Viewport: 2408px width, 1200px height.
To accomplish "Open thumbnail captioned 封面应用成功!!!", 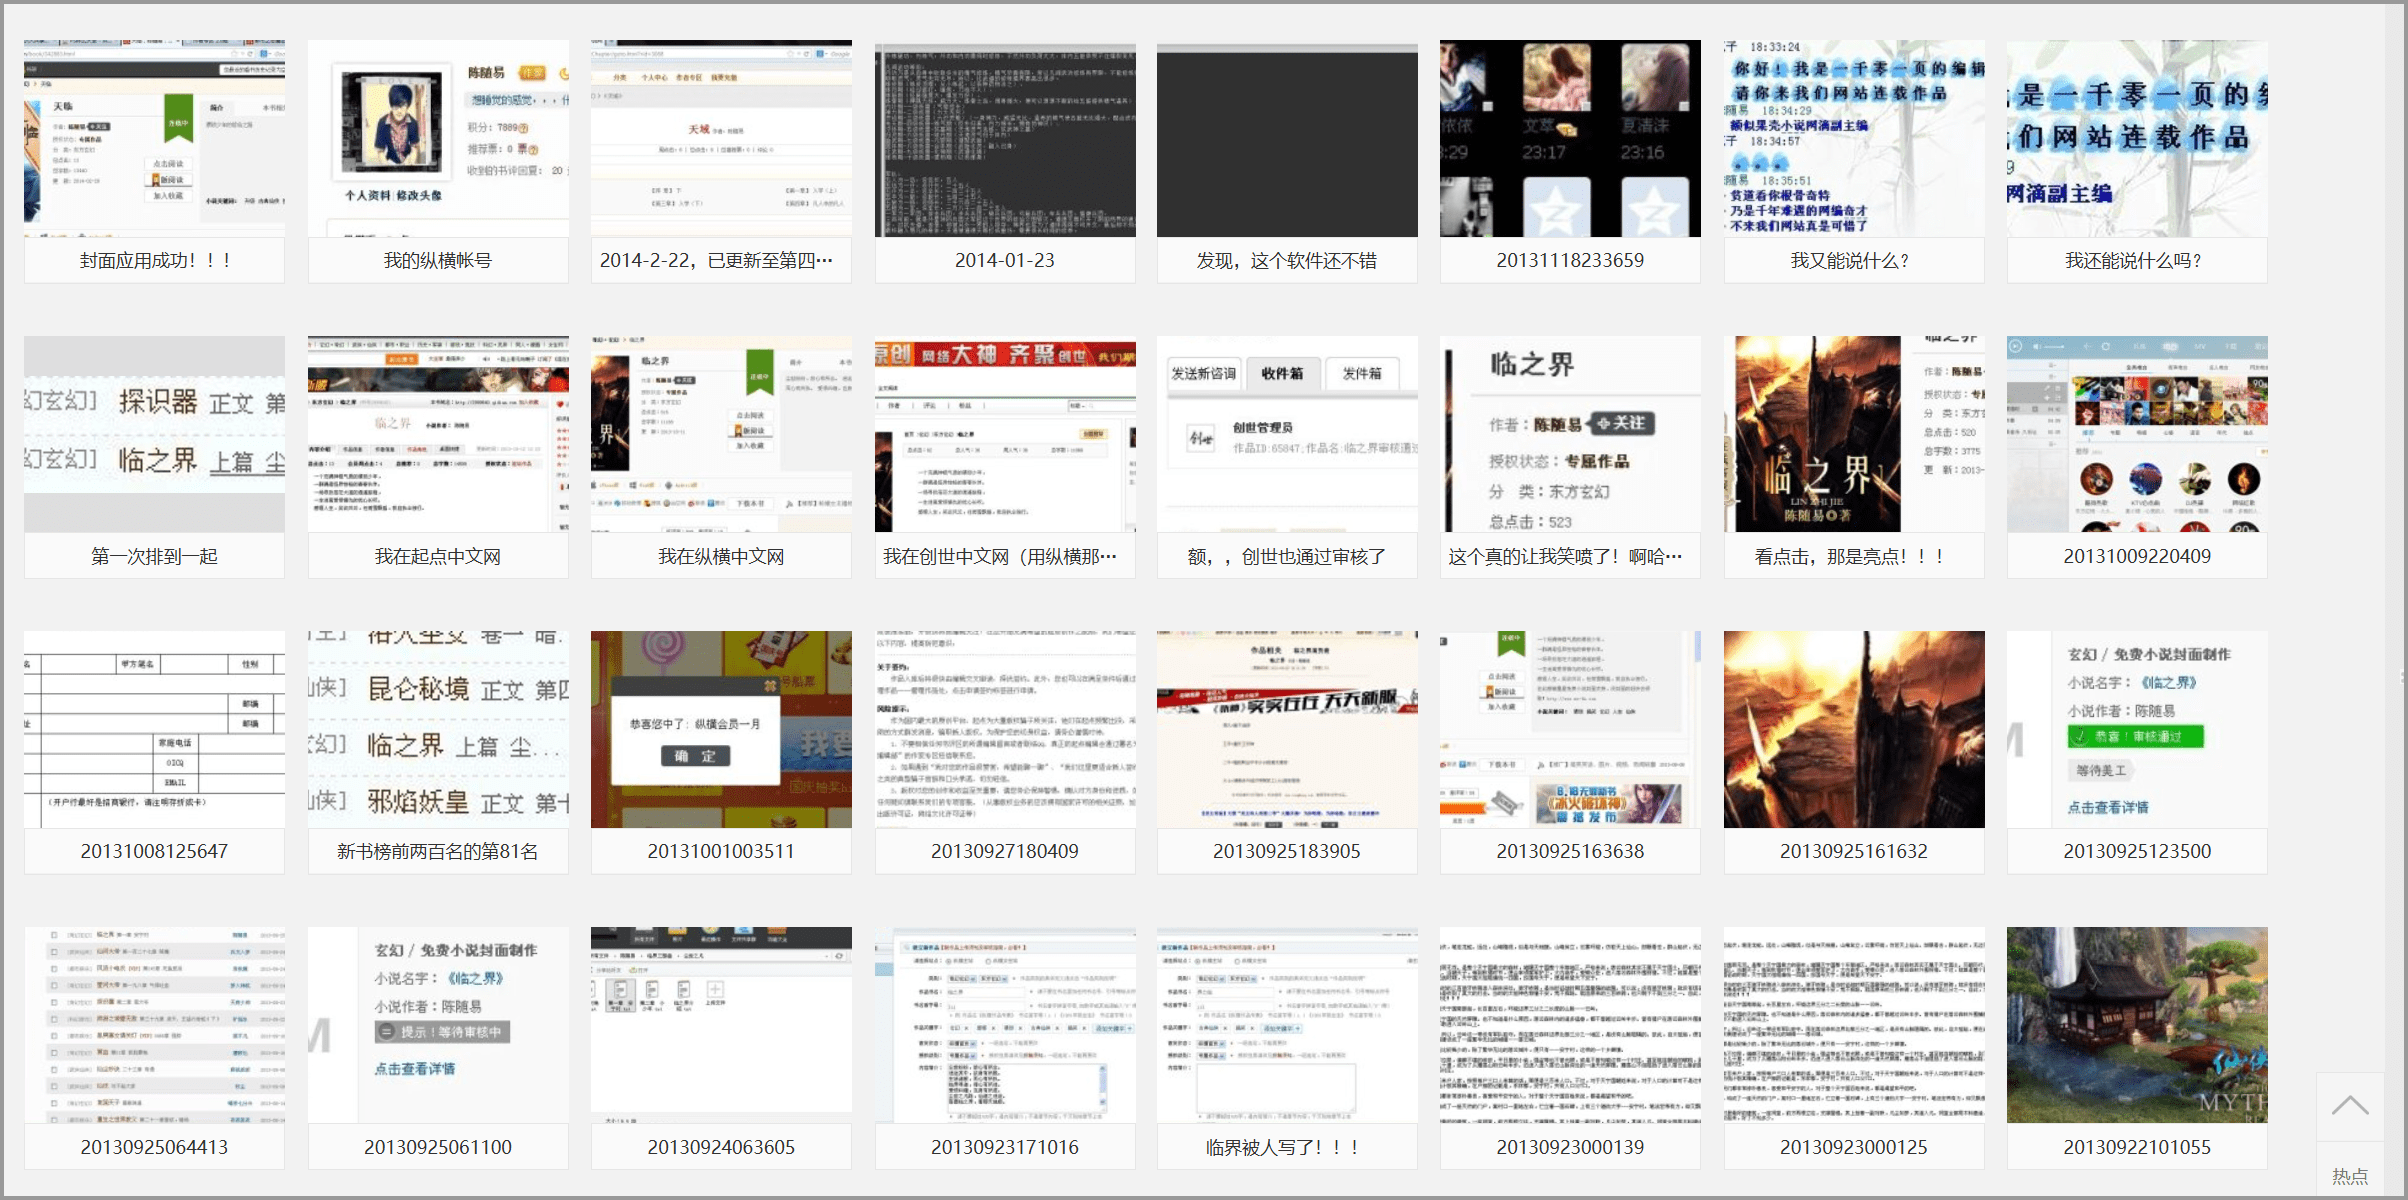I will click(154, 139).
